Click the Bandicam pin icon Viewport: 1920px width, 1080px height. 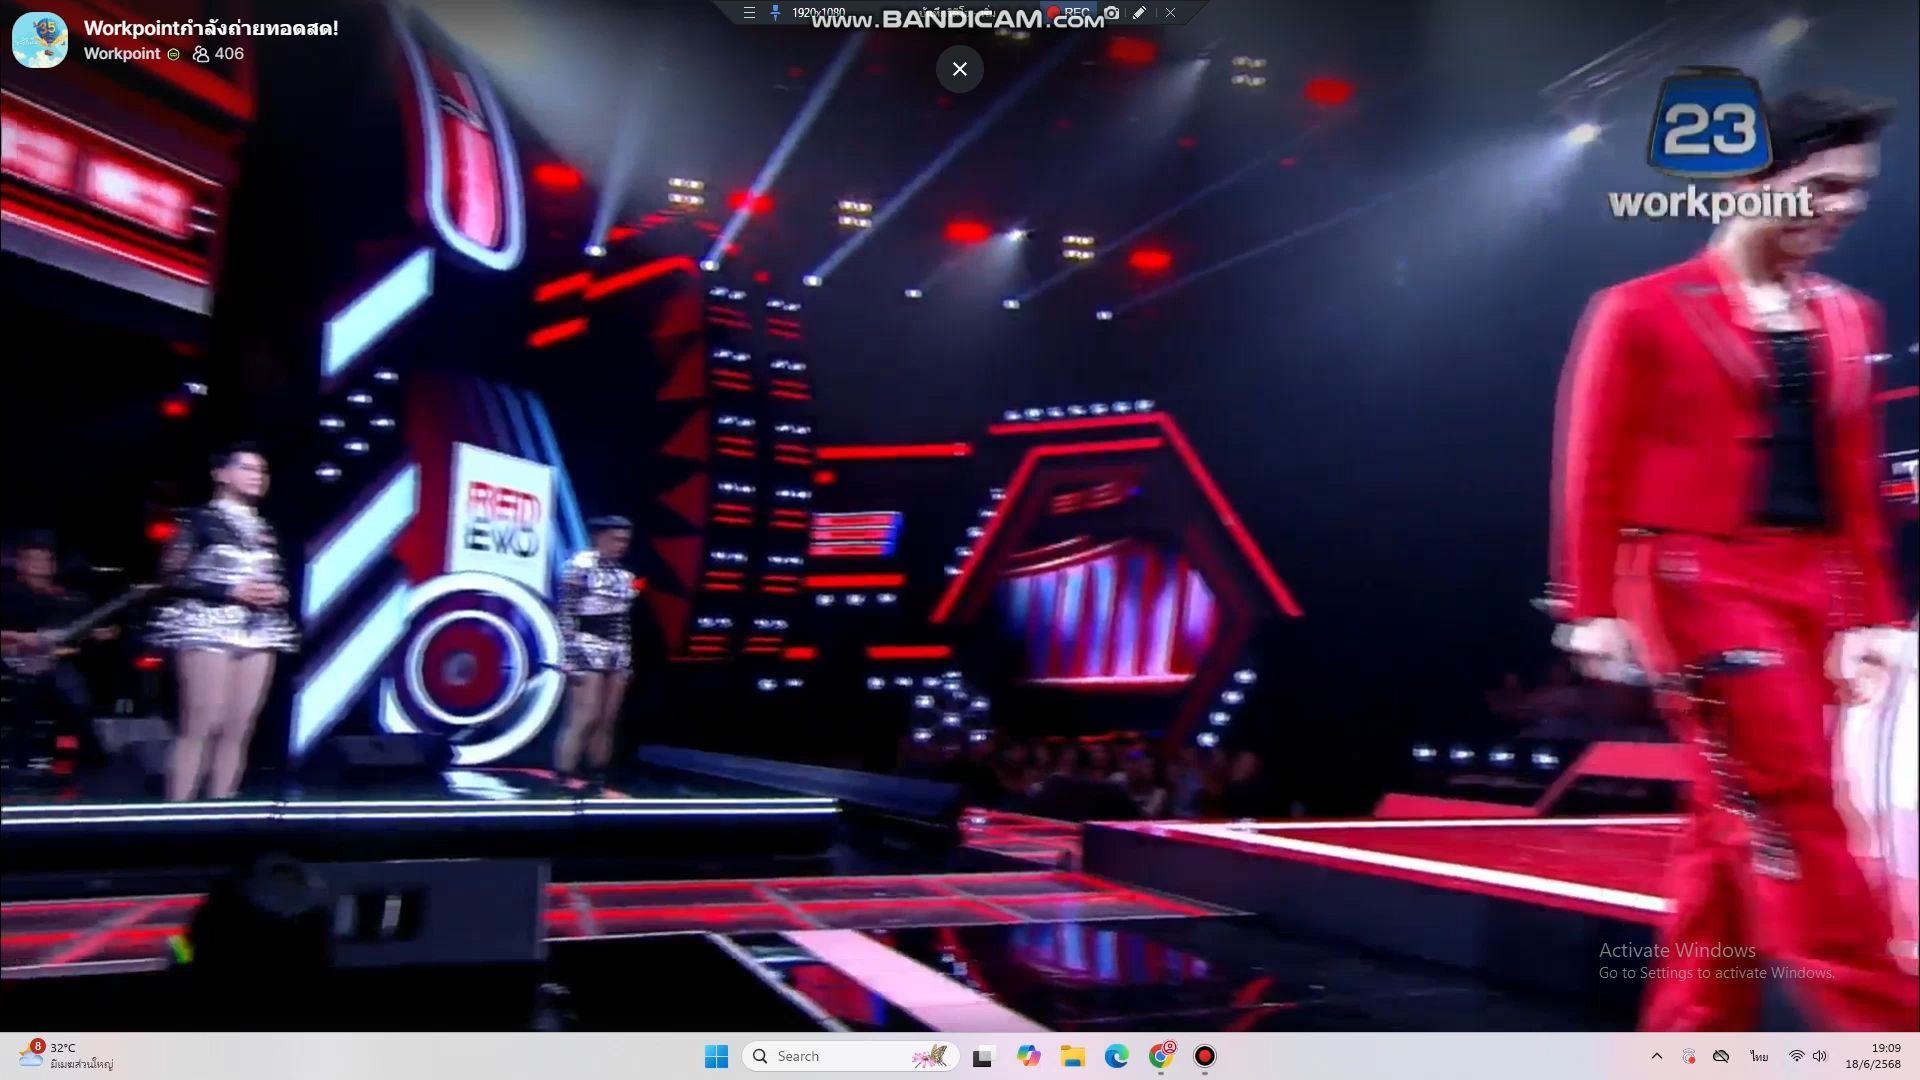(775, 13)
